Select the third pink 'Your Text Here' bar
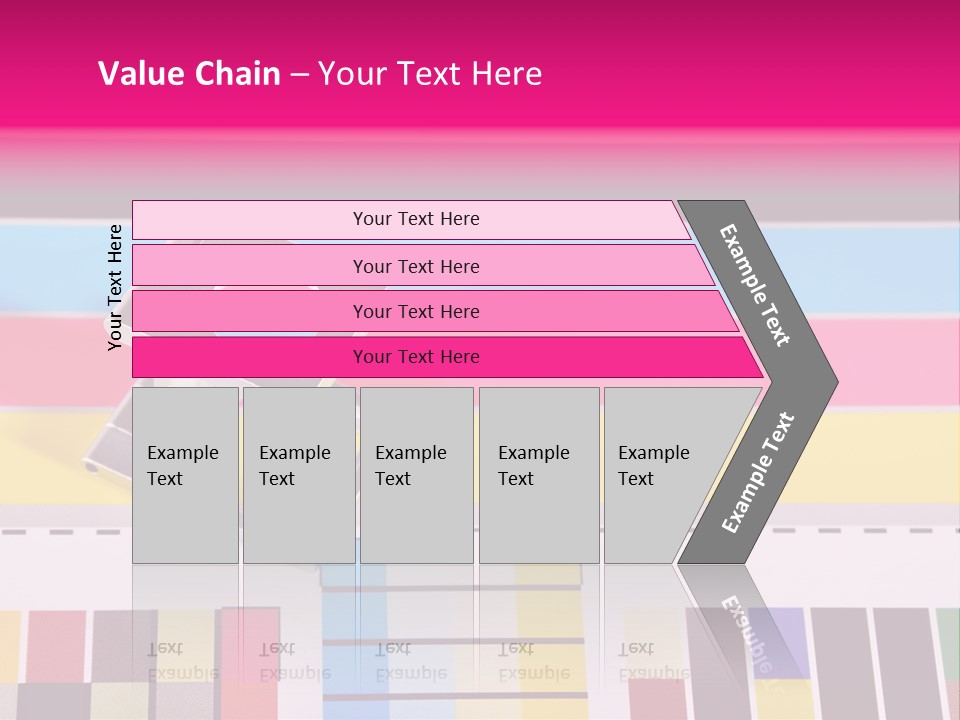This screenshot has width=960, height=720. click(x=415, y=312)
